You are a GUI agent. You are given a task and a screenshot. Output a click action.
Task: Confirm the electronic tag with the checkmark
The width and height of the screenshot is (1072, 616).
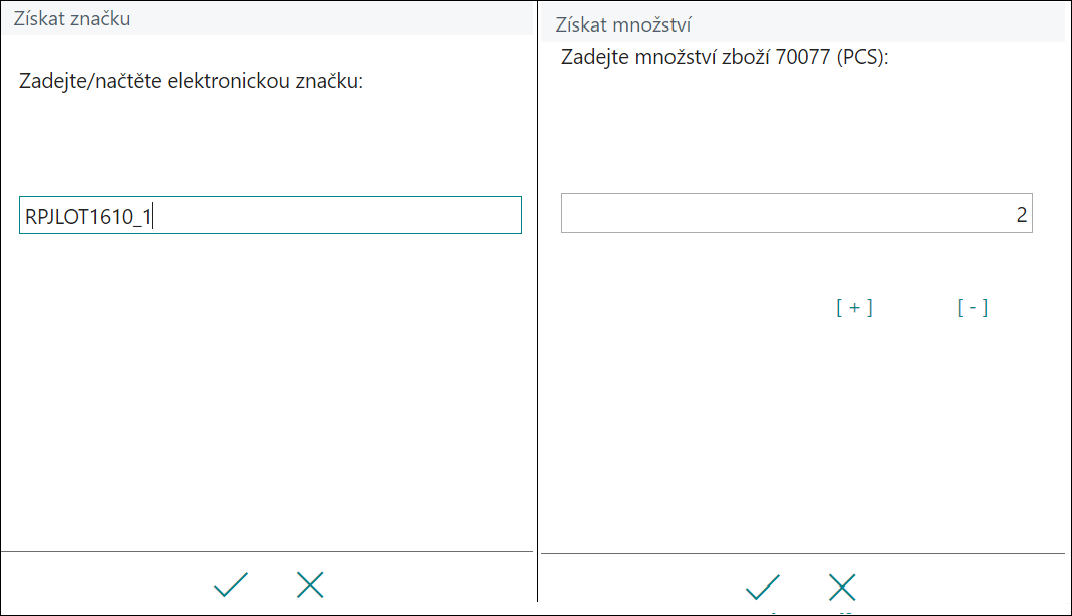pyautogui.click(x=230, y=585)
